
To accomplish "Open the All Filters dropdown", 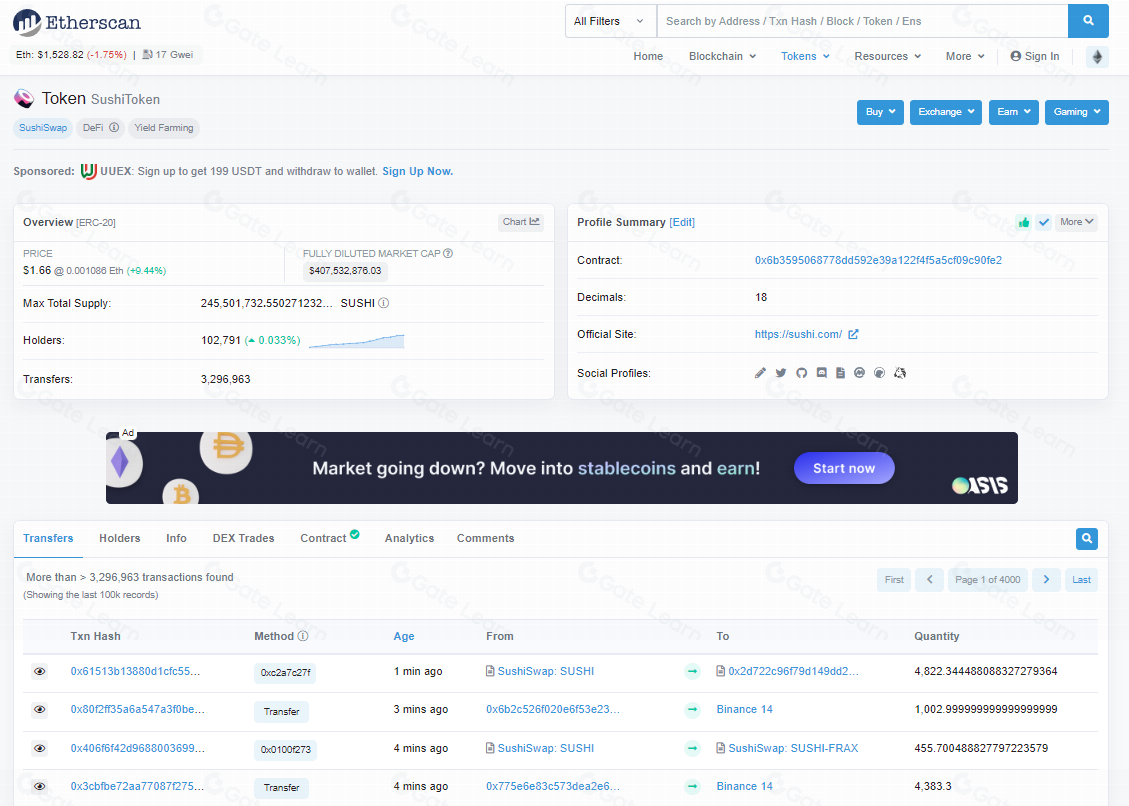I will (x=610, y=21).
